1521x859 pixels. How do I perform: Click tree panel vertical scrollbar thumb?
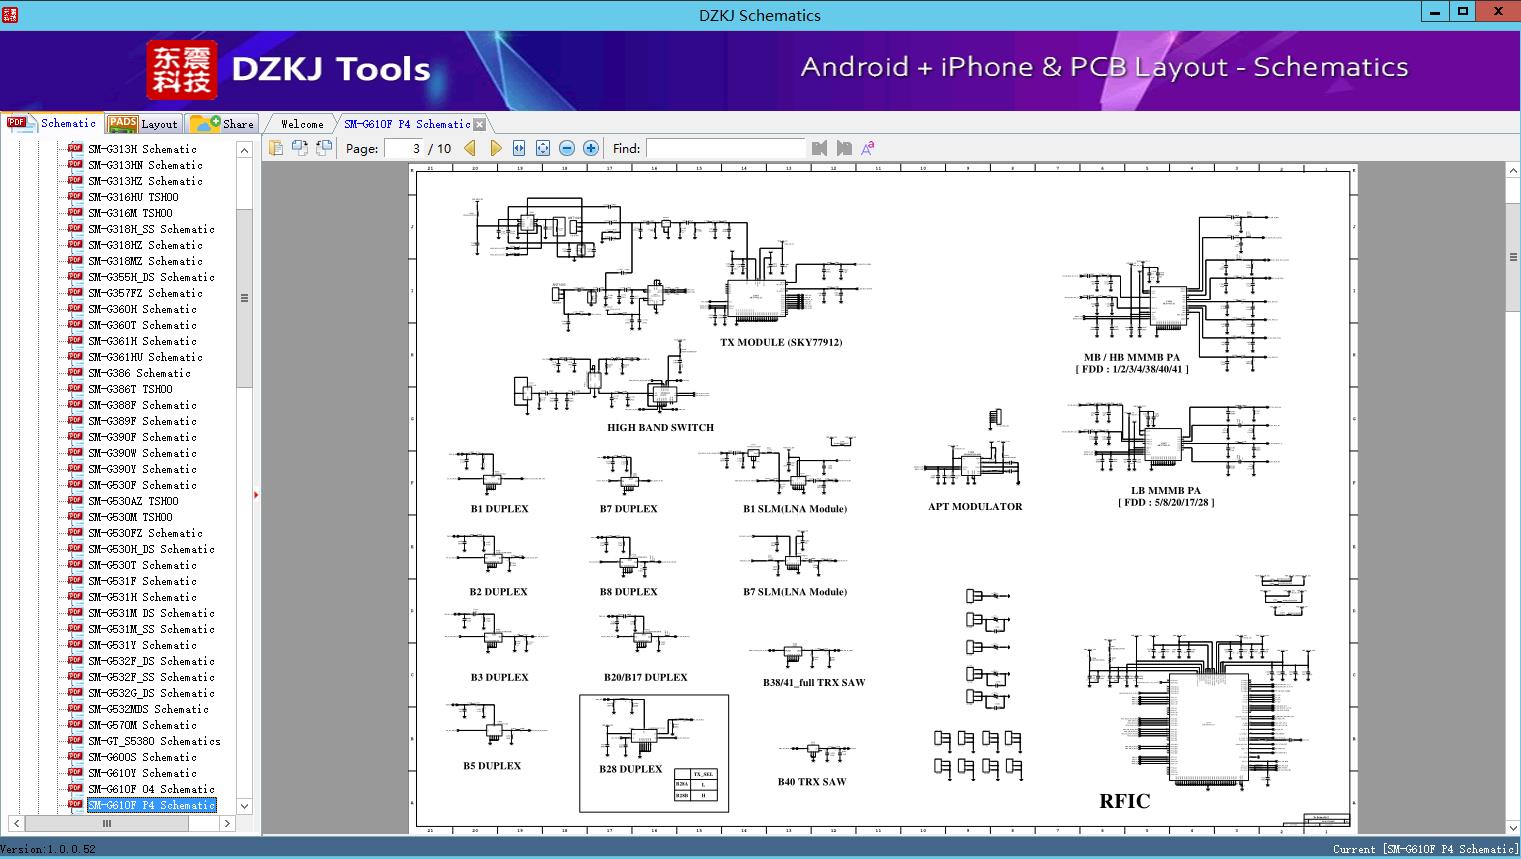(x=244, y=298)
